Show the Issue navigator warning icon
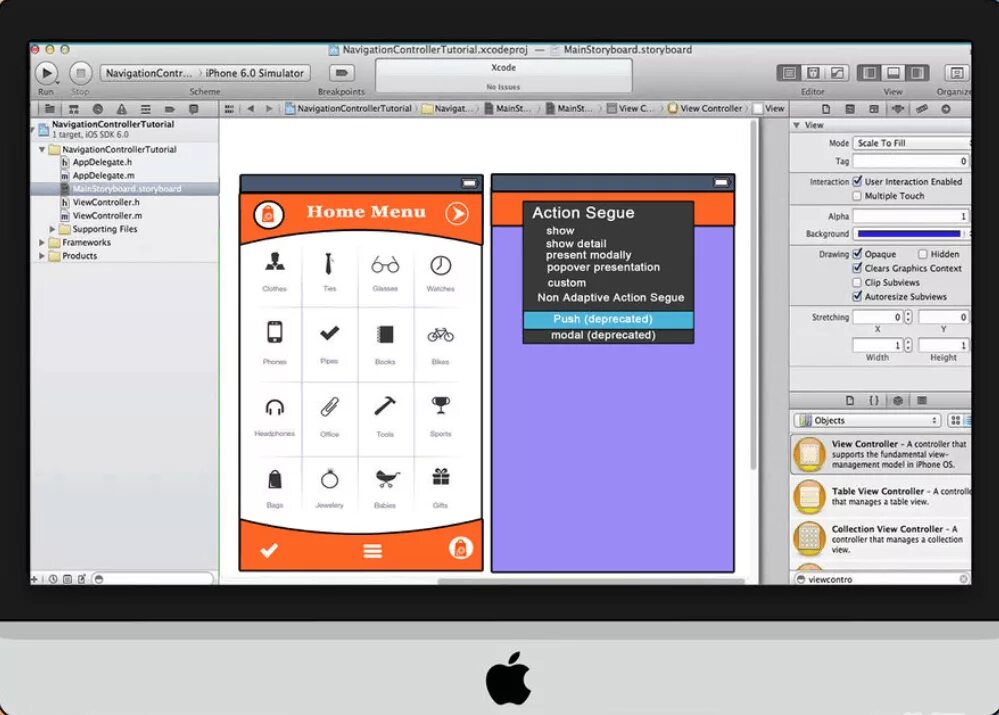This screenshot has width=999, height=715. [x=122, y=109]
